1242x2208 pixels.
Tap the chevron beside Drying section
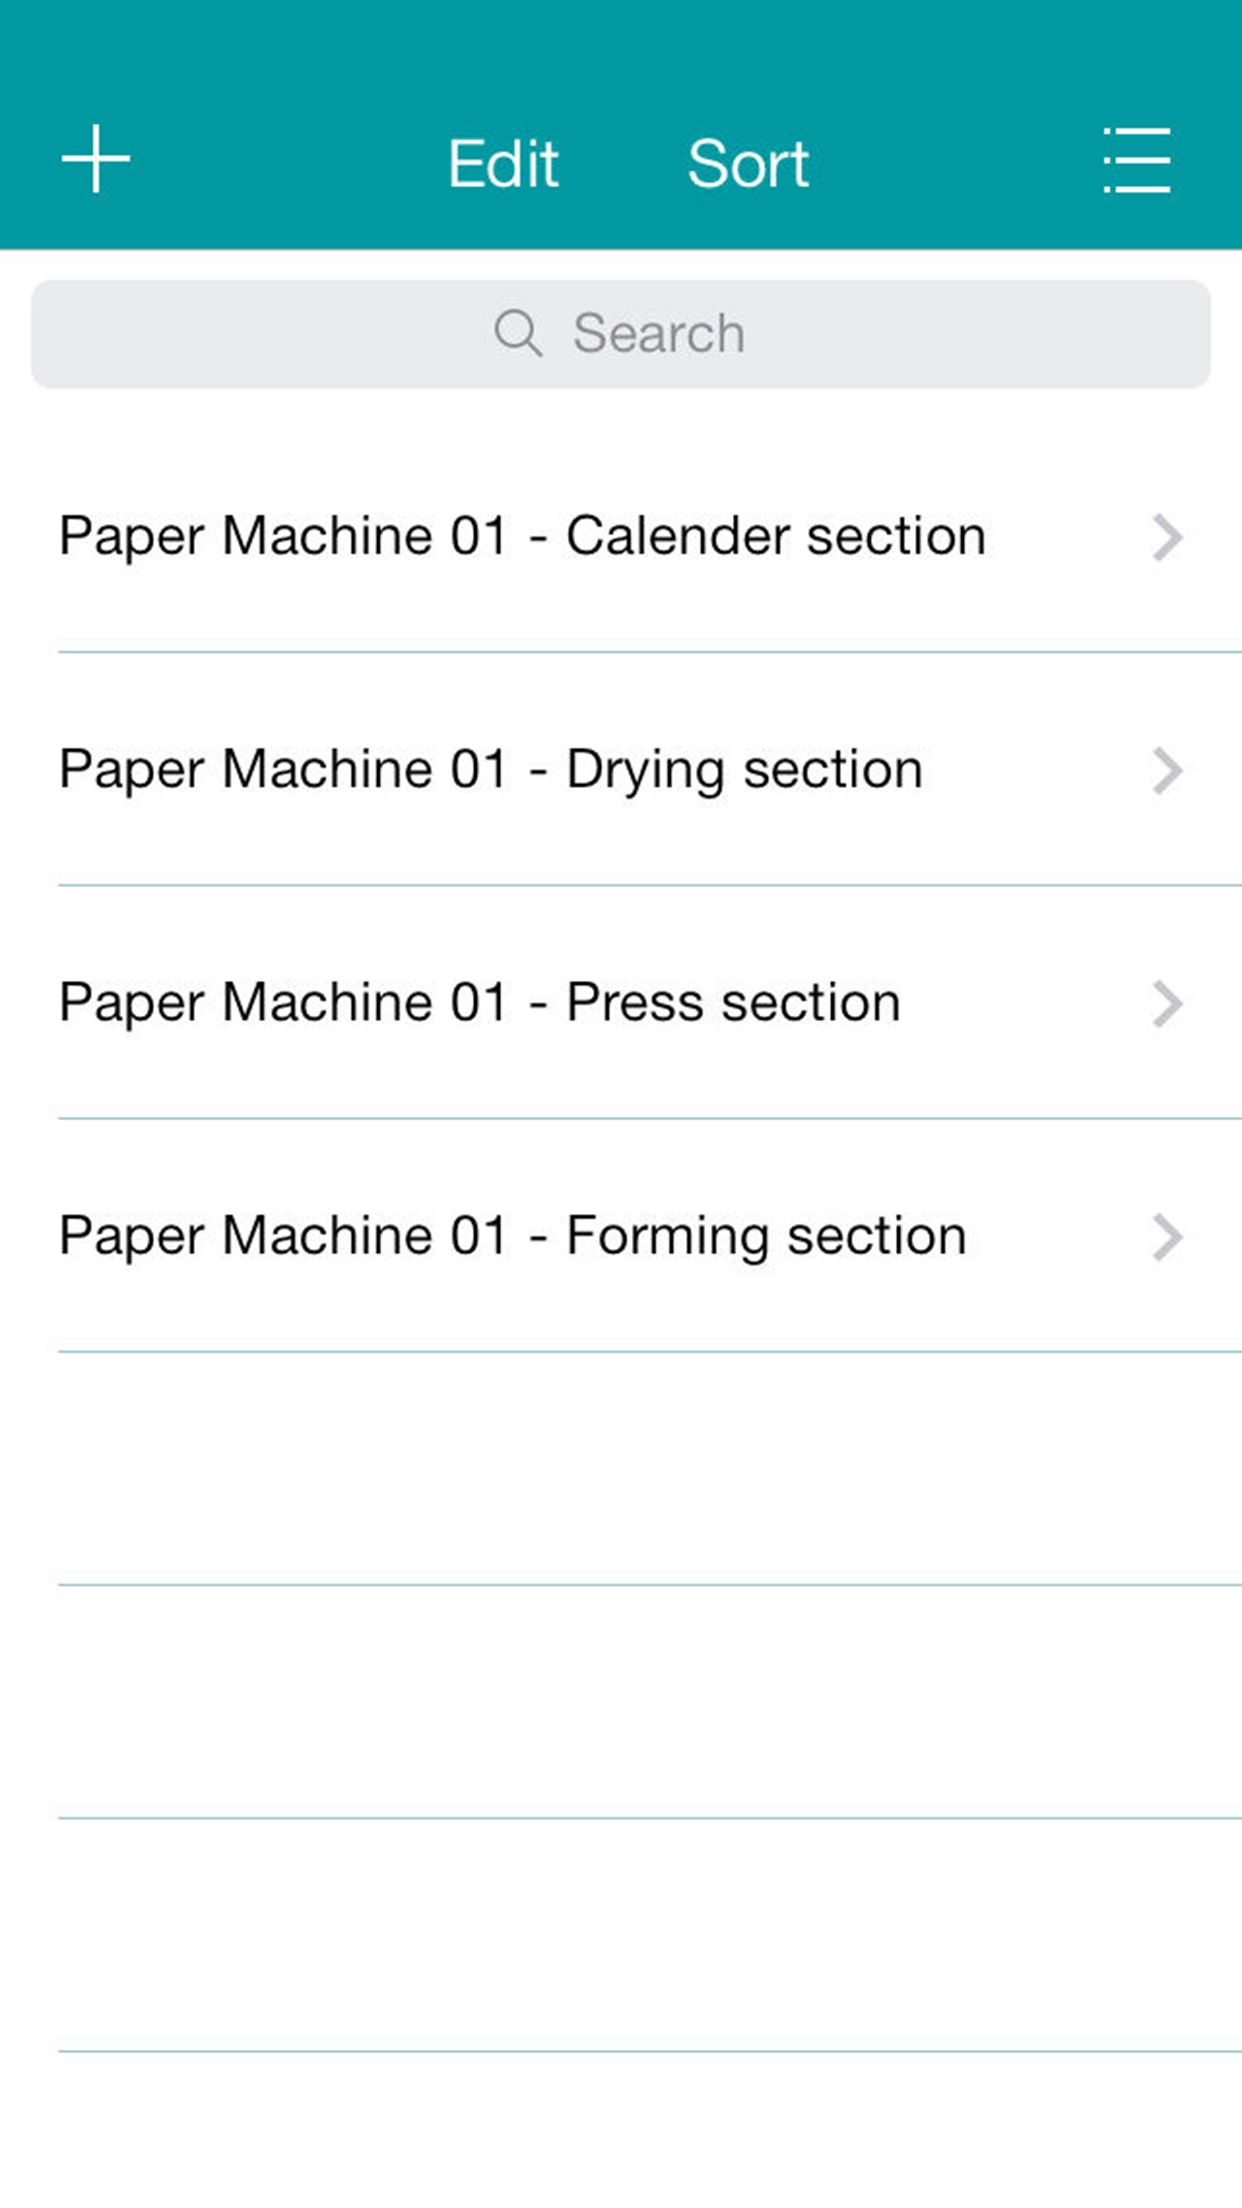pos(1166,771)
